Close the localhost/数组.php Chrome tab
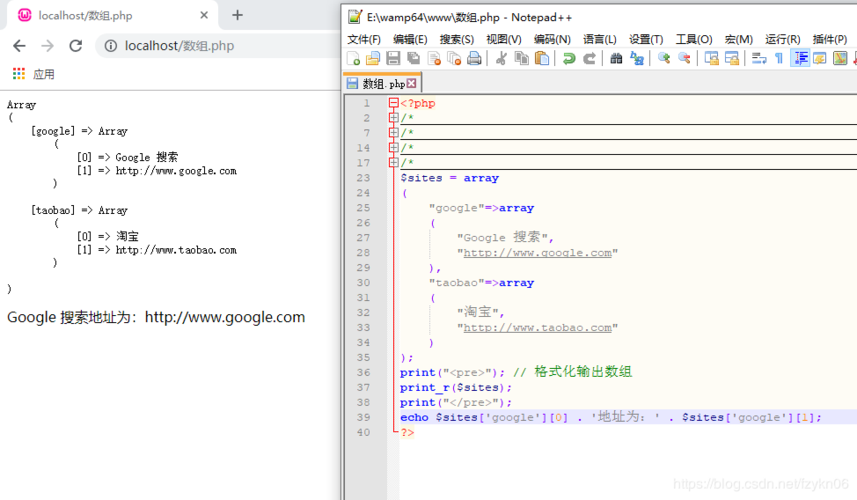 (x=204, y=15)
